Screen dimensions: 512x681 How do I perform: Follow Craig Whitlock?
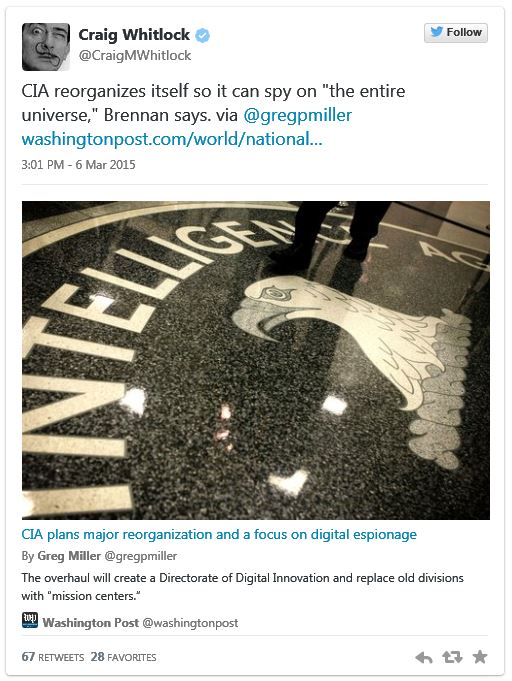(456, 33)
